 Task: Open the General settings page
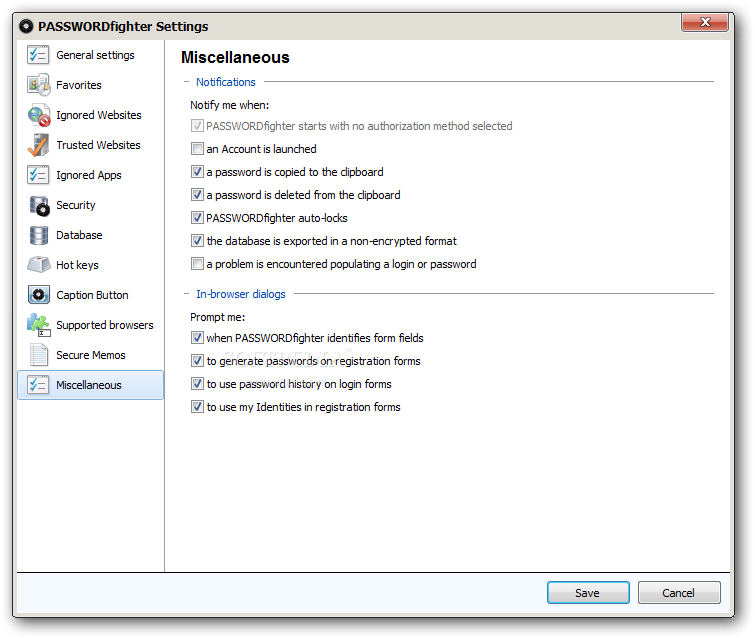[95, 55]
